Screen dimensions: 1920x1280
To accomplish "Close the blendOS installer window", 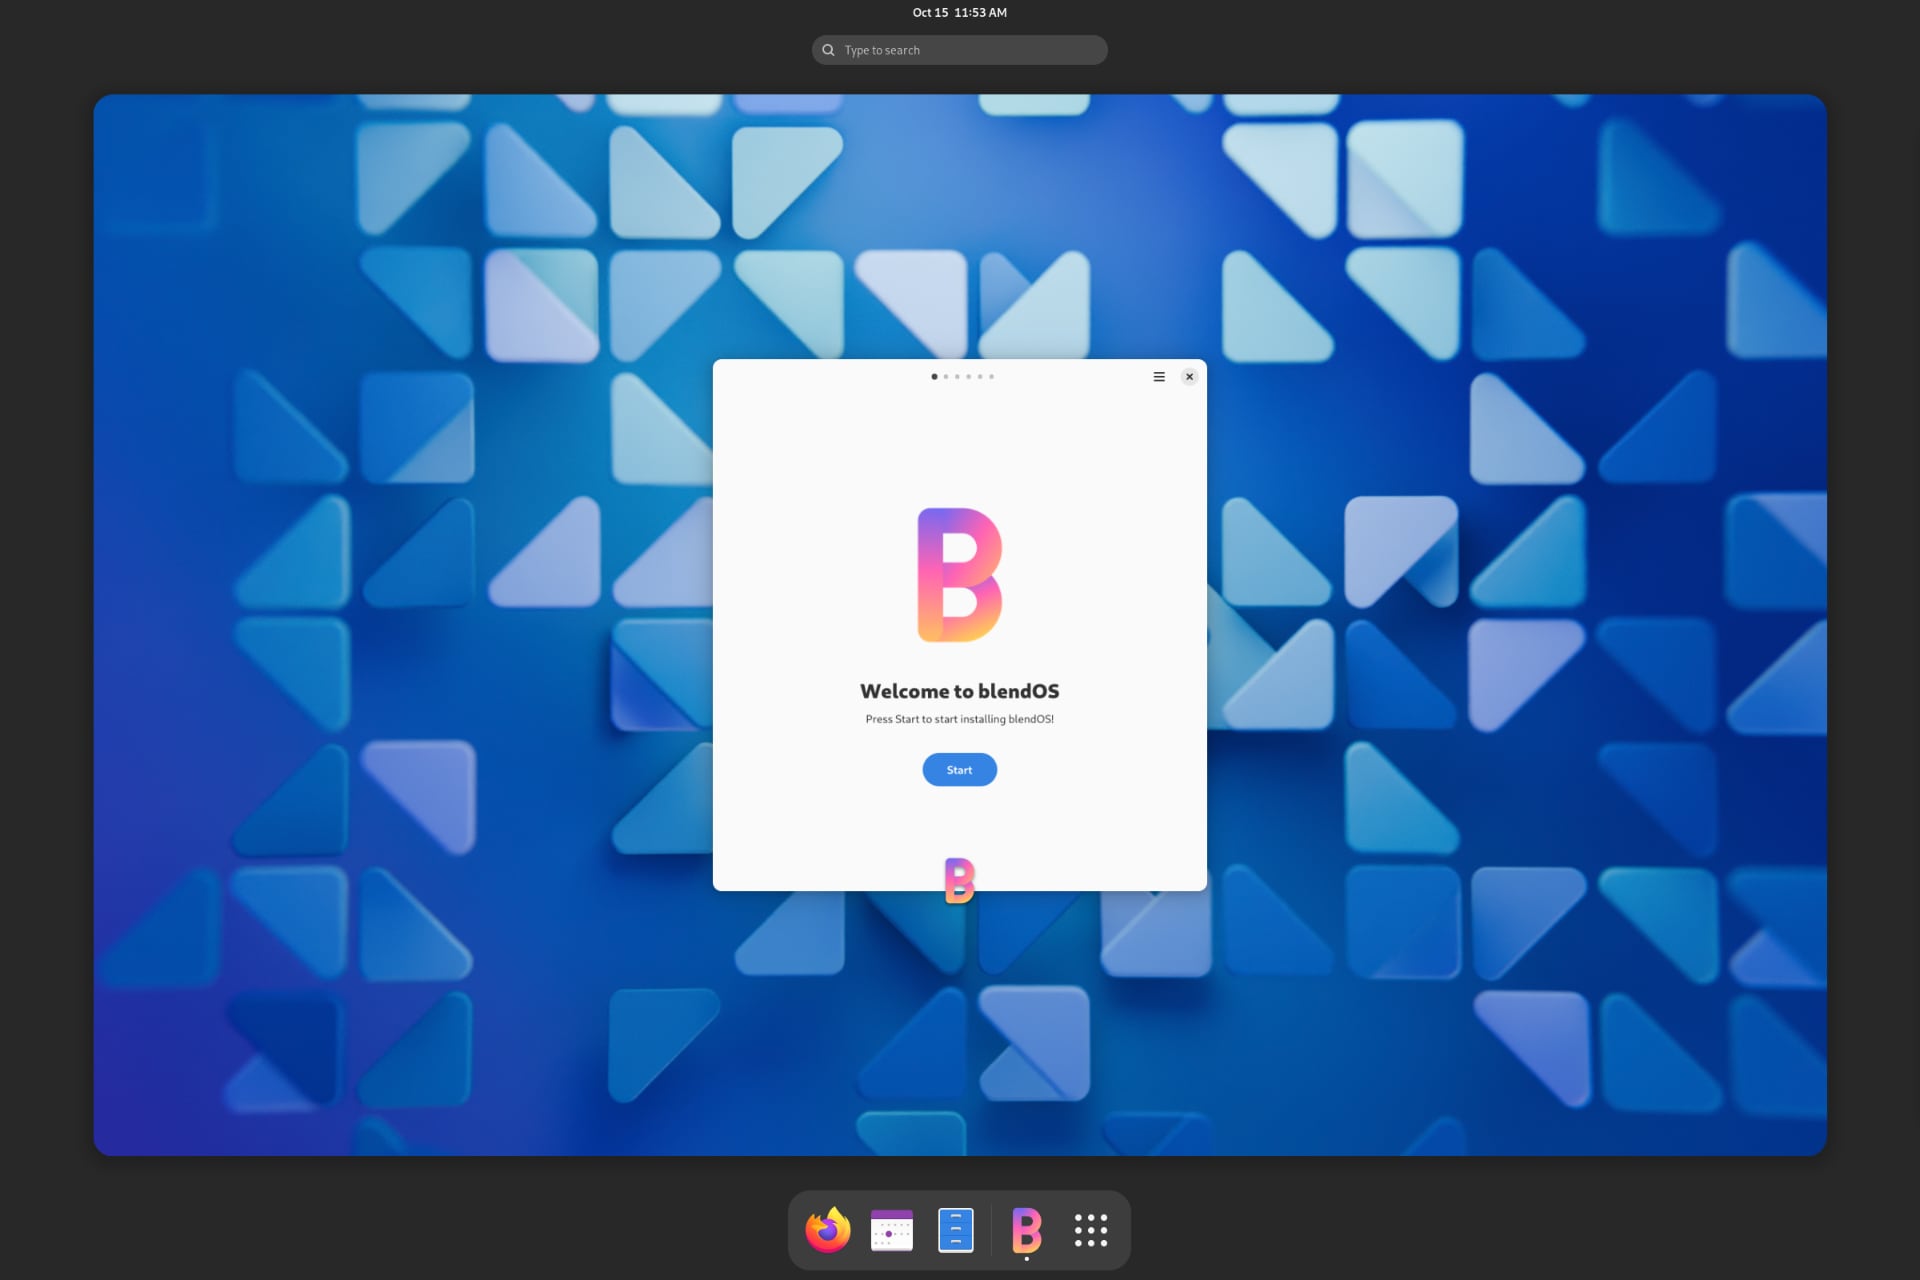I will (x=1189, y=377).
